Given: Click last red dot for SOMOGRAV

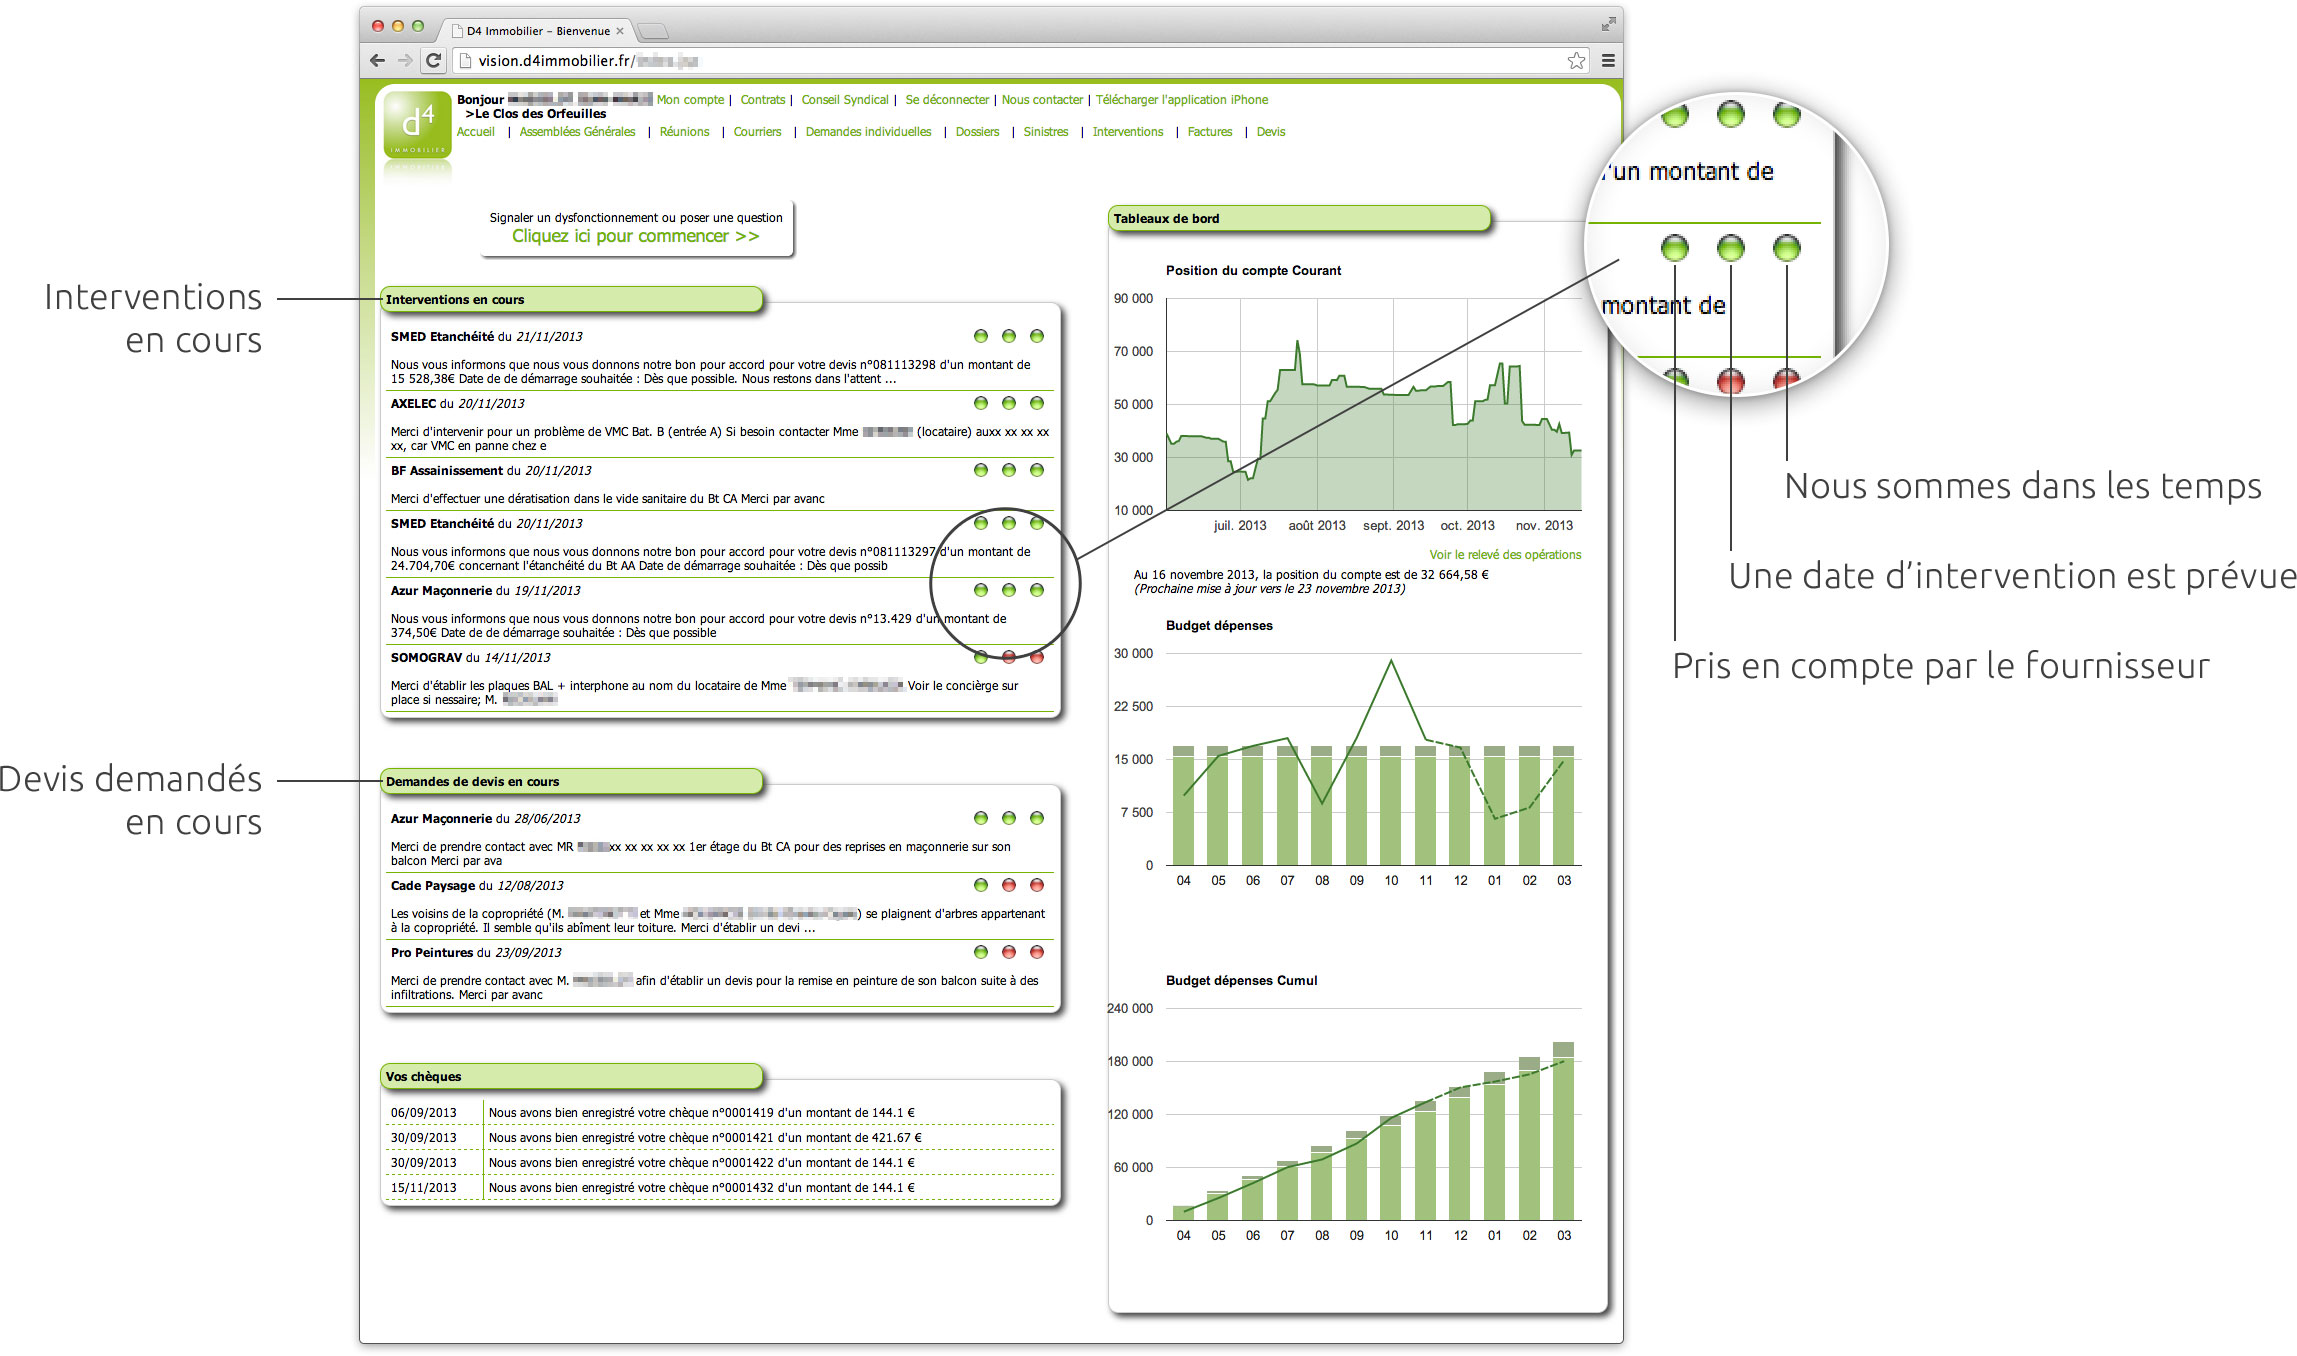Looking at the screenshot, I should point(1037,657).
